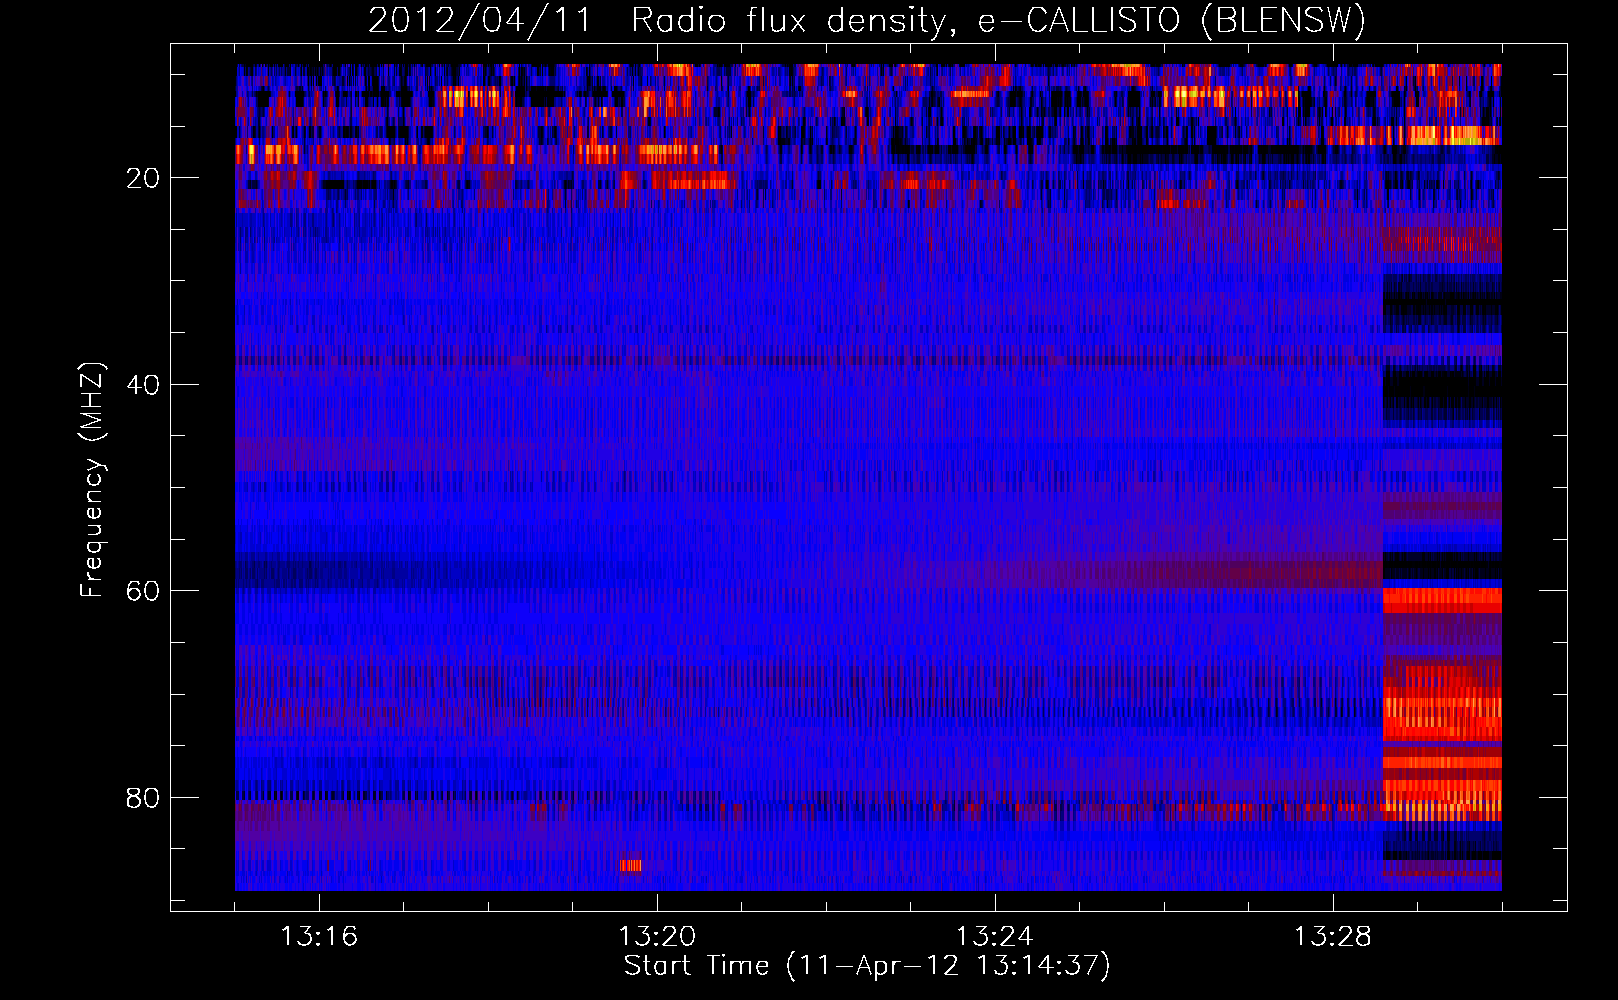Click the 13:16 time tick label
1618x1000 pixels.
(x=319, y=936)
